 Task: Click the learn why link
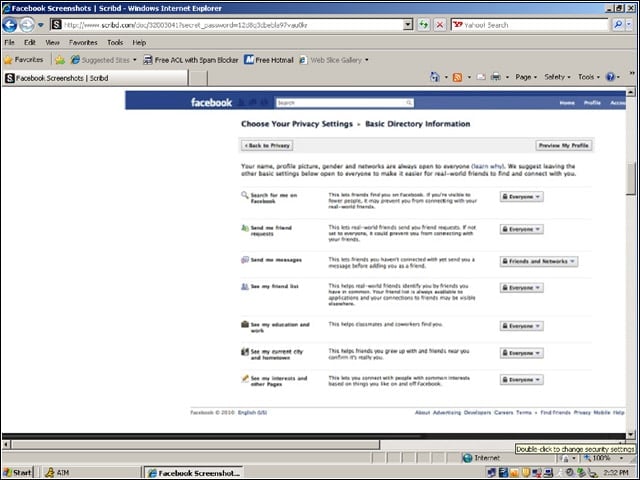[488, 166]
